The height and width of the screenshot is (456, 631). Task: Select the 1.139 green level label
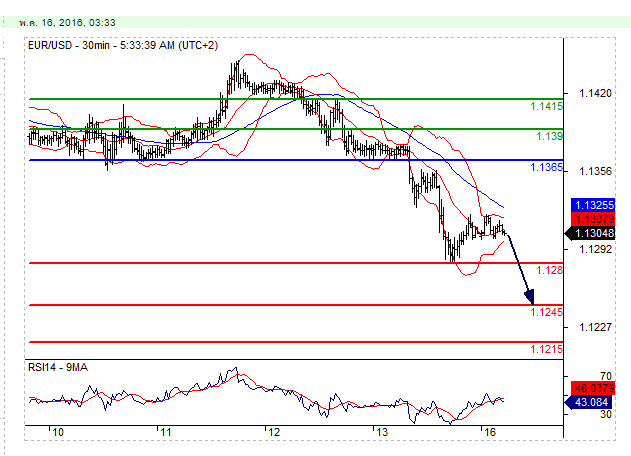(547, 136)
